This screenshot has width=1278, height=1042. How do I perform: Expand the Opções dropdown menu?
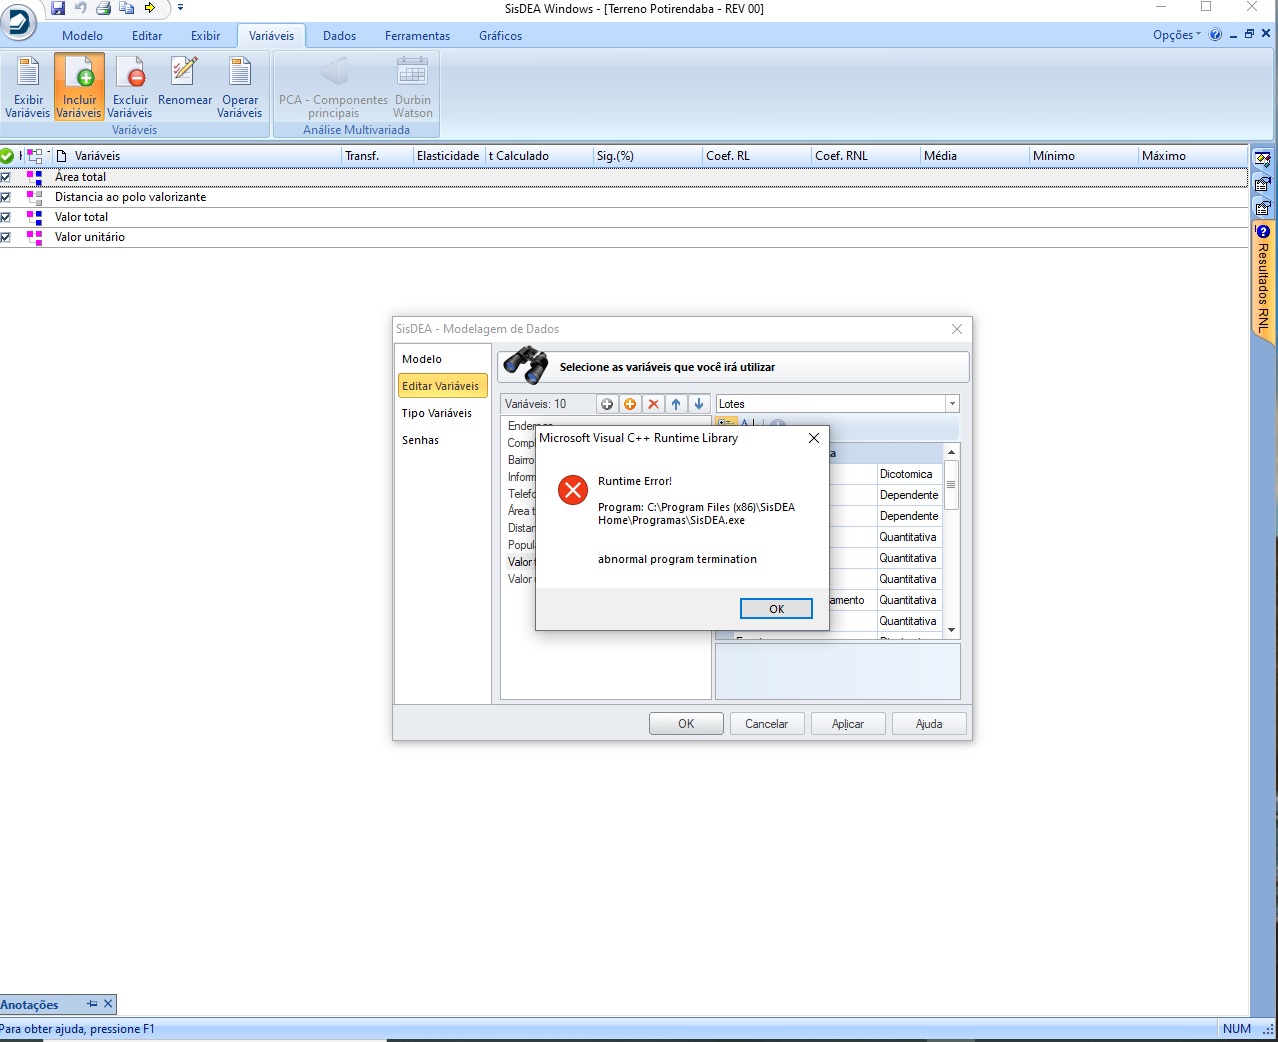1176,35
